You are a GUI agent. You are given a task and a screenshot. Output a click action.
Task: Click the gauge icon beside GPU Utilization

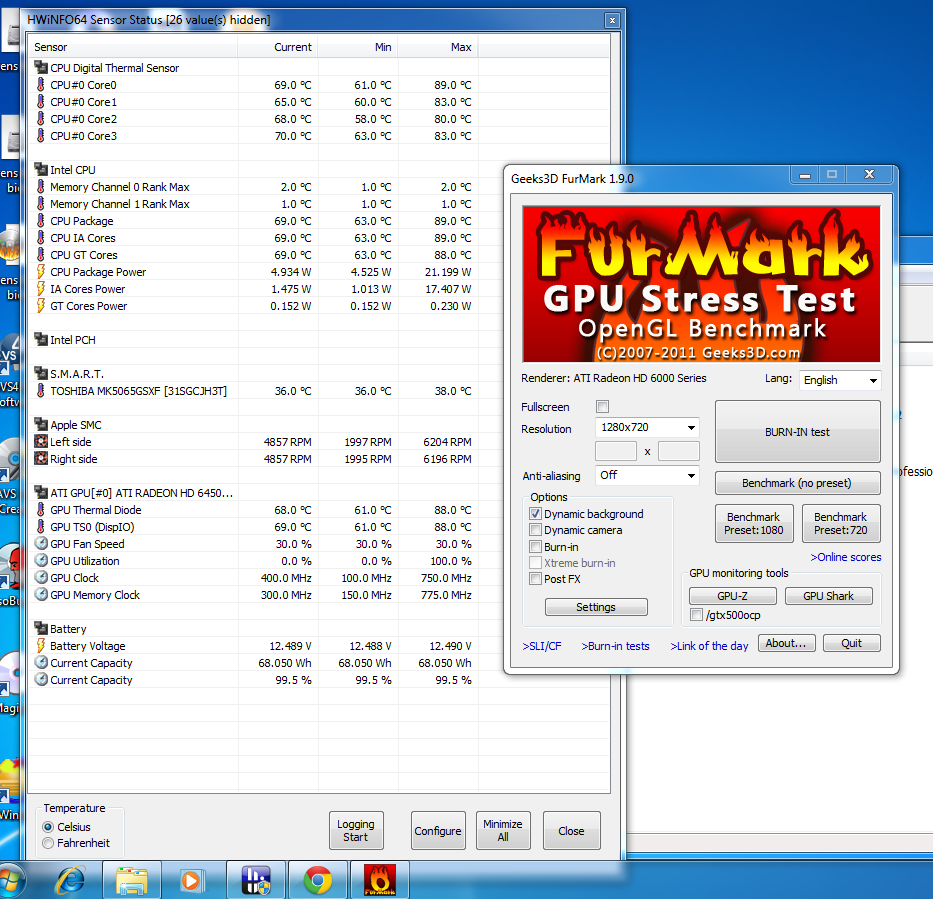click(41, 560)
